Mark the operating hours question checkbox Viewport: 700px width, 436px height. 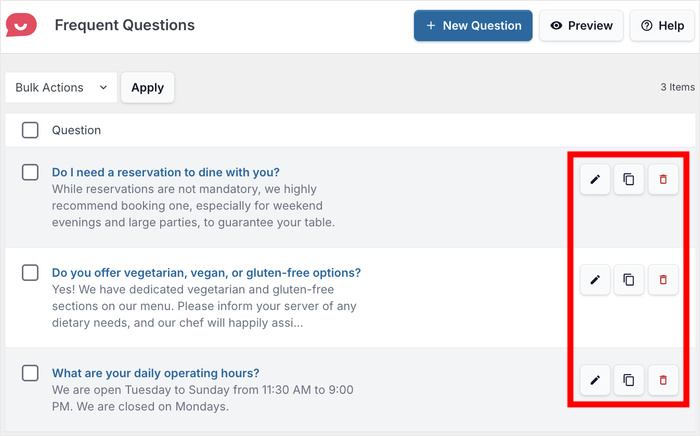point(30,373)
